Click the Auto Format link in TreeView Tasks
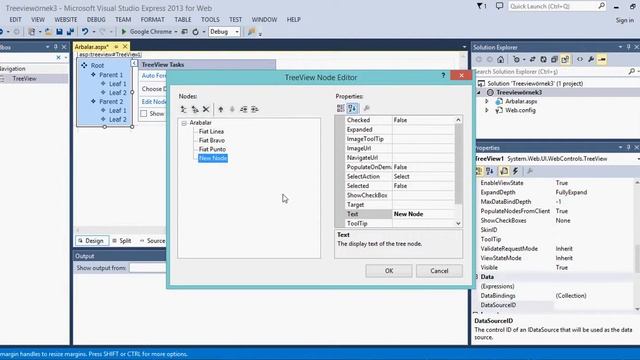 click(x=154, y=76)
